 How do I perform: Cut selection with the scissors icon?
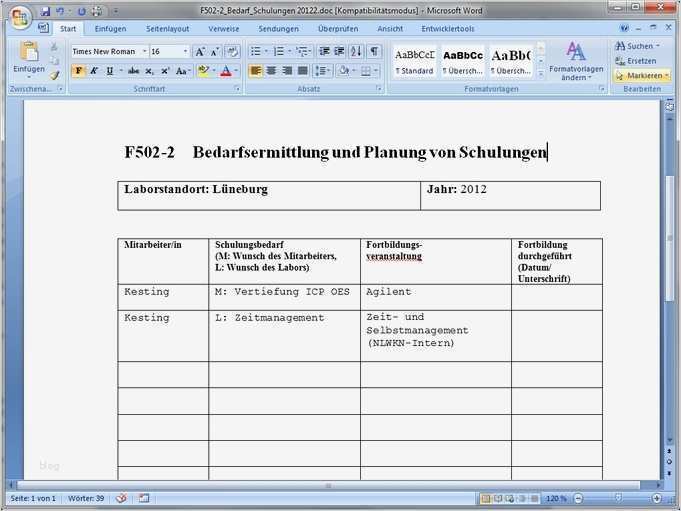point(54,46)
